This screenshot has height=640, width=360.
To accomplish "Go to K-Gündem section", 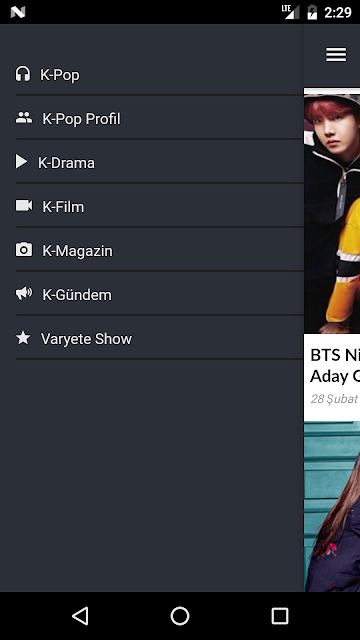I will 160,294.
